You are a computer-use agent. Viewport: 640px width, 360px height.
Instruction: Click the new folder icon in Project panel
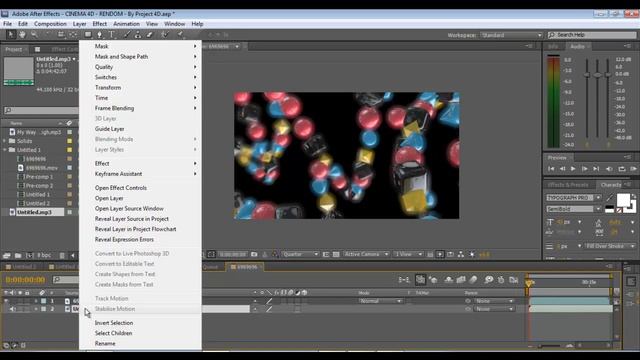tap(18, 256)
